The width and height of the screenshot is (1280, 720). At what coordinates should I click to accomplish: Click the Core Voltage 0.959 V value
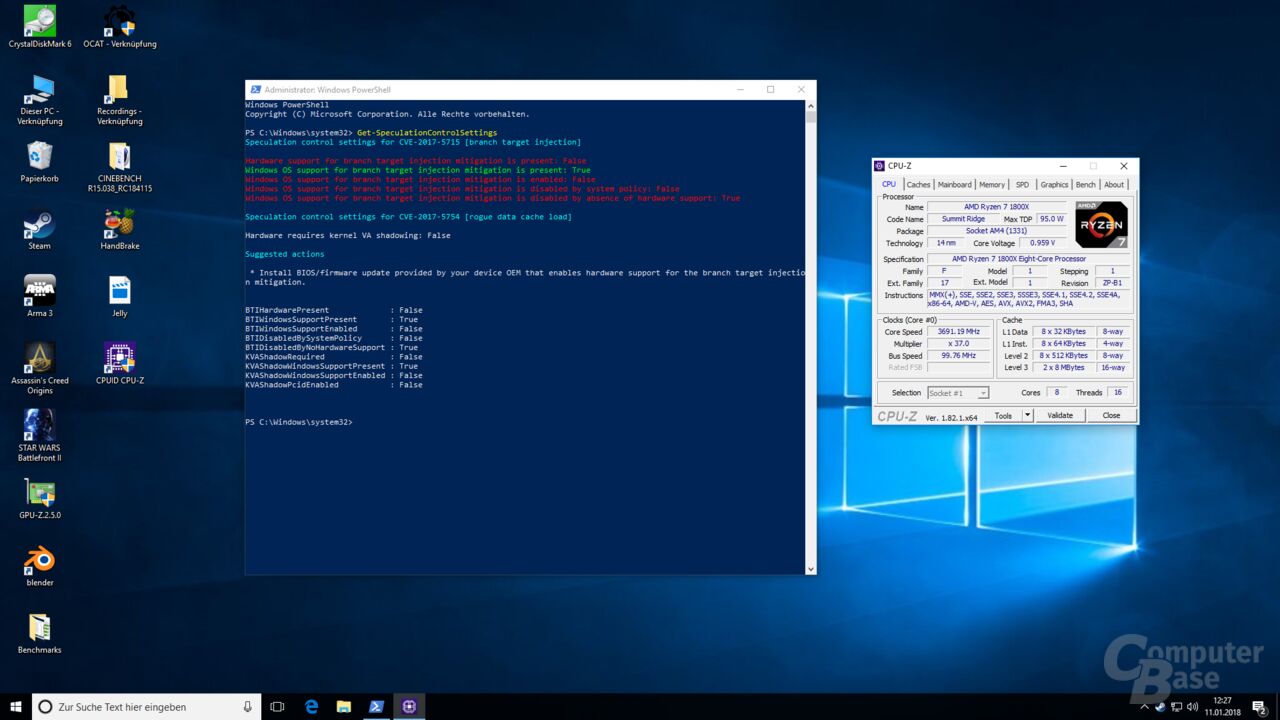1042,243
